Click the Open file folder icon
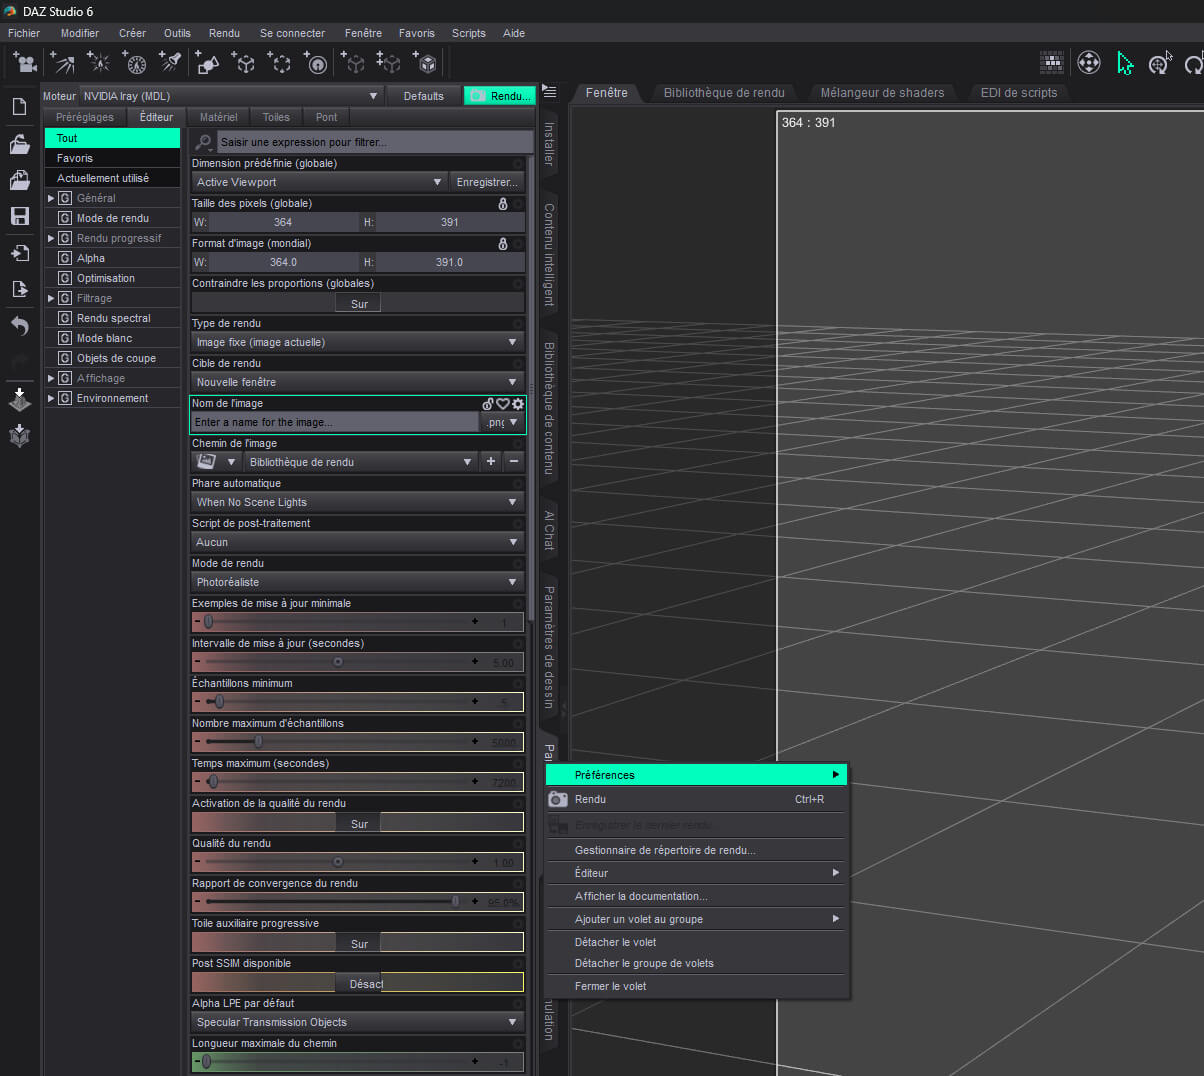Viewport: 1204px width, 1076px height. [x=19, y=144]
